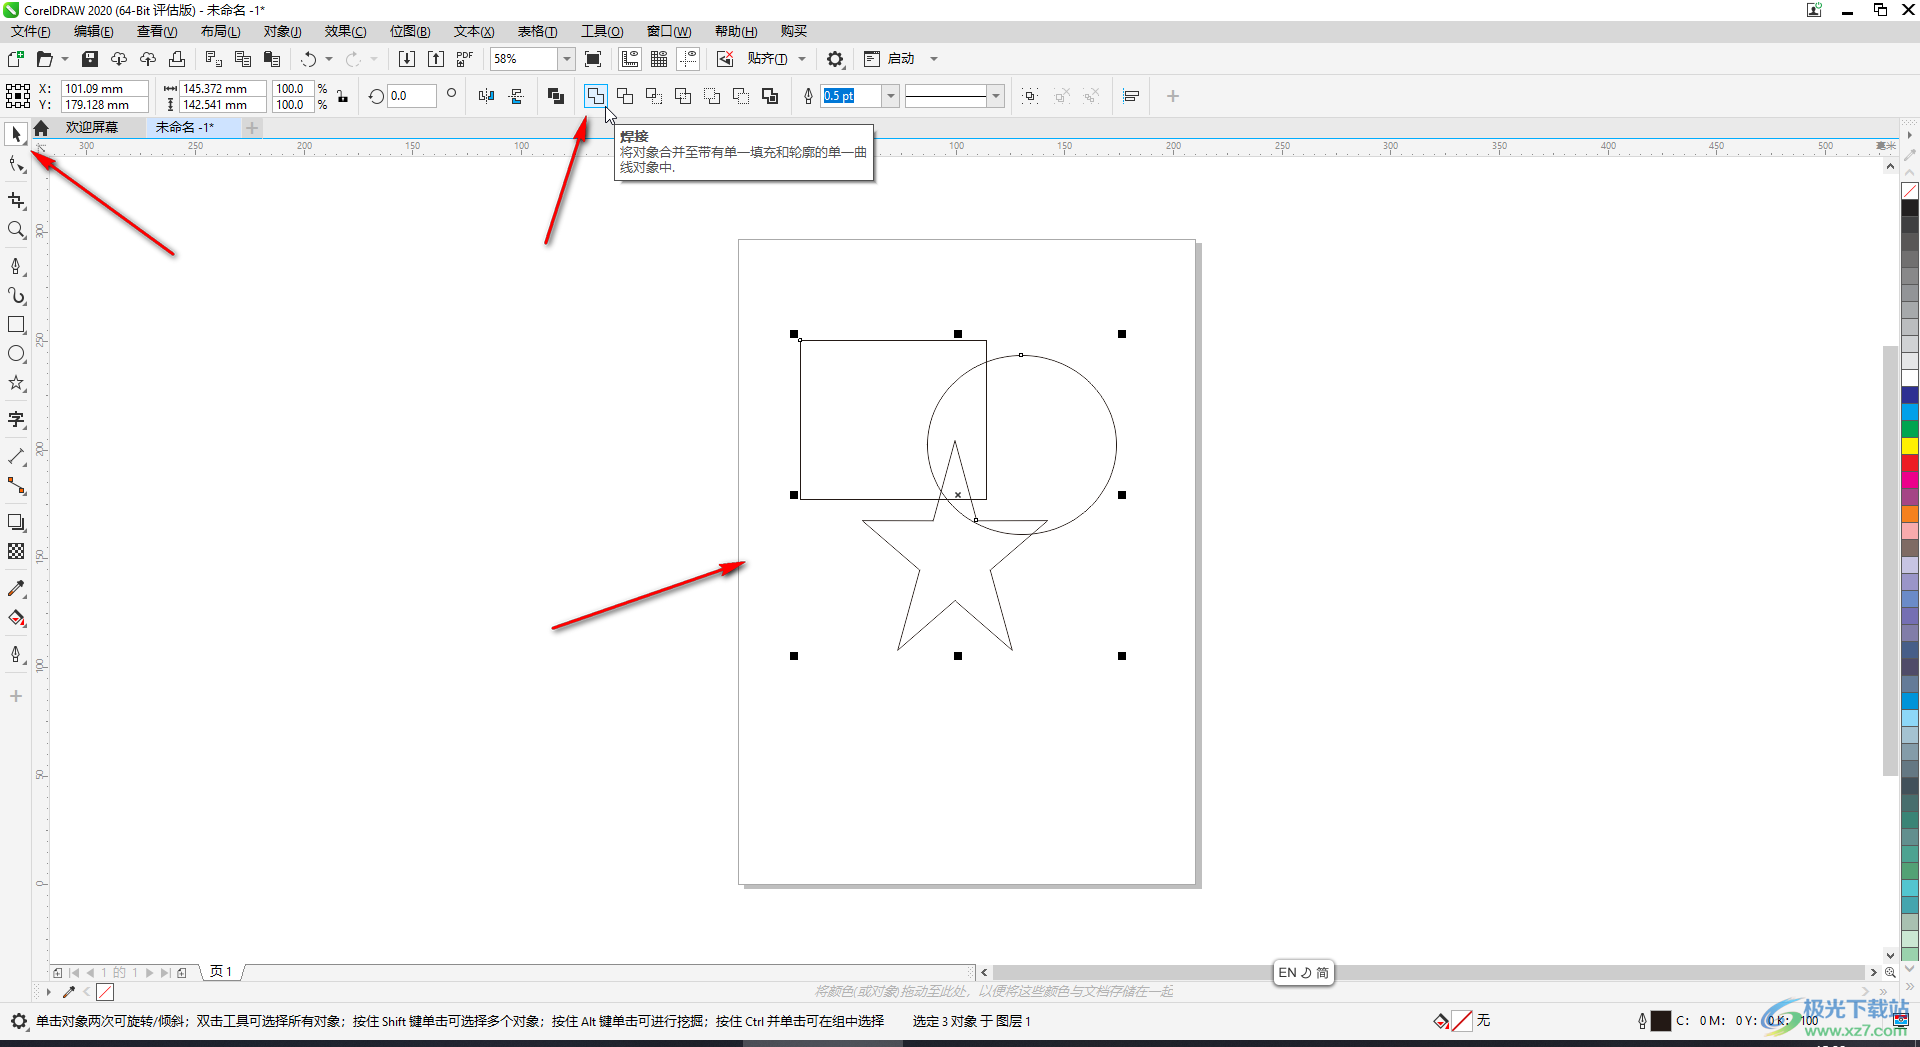Click the Group objects button
The height and width of the screenshot is (1047, 1920).
click(x=1030, y=96)
